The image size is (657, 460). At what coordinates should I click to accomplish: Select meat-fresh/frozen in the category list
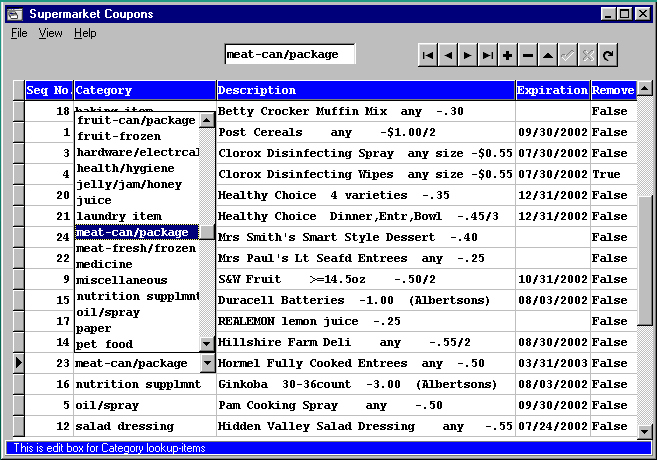[137, 248]
